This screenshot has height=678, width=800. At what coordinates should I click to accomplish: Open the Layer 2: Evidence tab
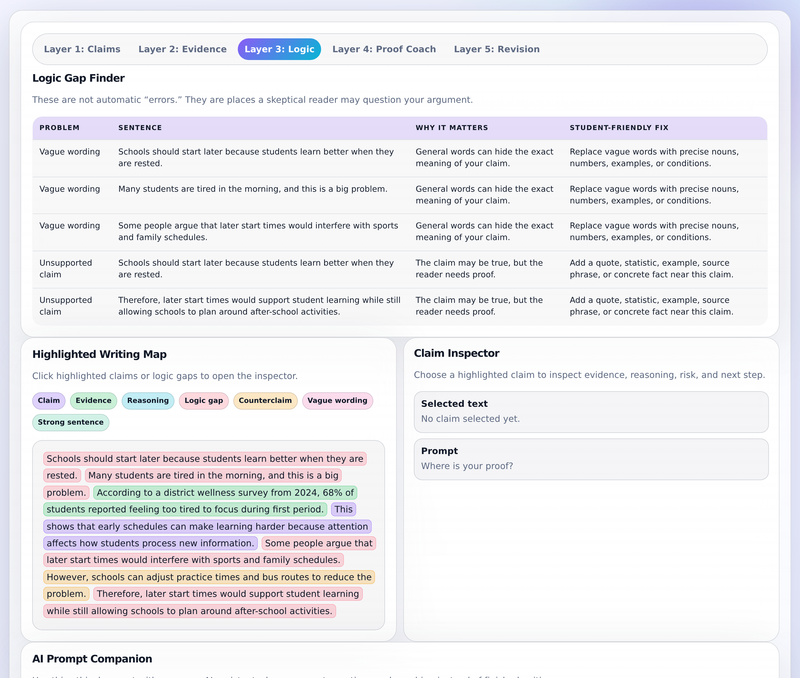[x=182, y=49]
